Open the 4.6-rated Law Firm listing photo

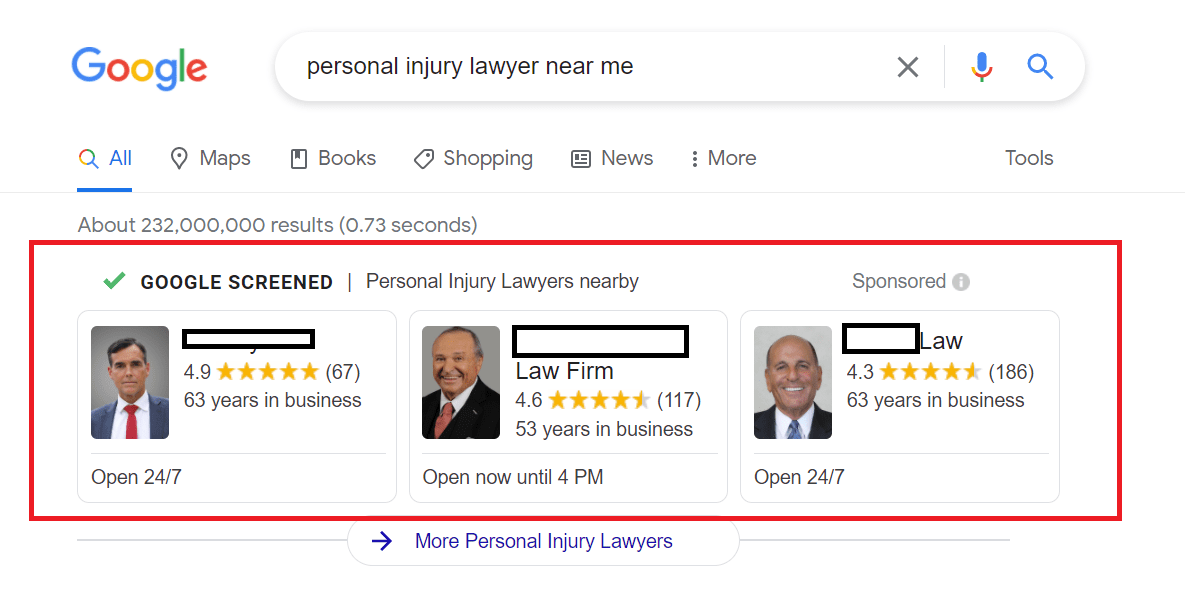[461, 382]
